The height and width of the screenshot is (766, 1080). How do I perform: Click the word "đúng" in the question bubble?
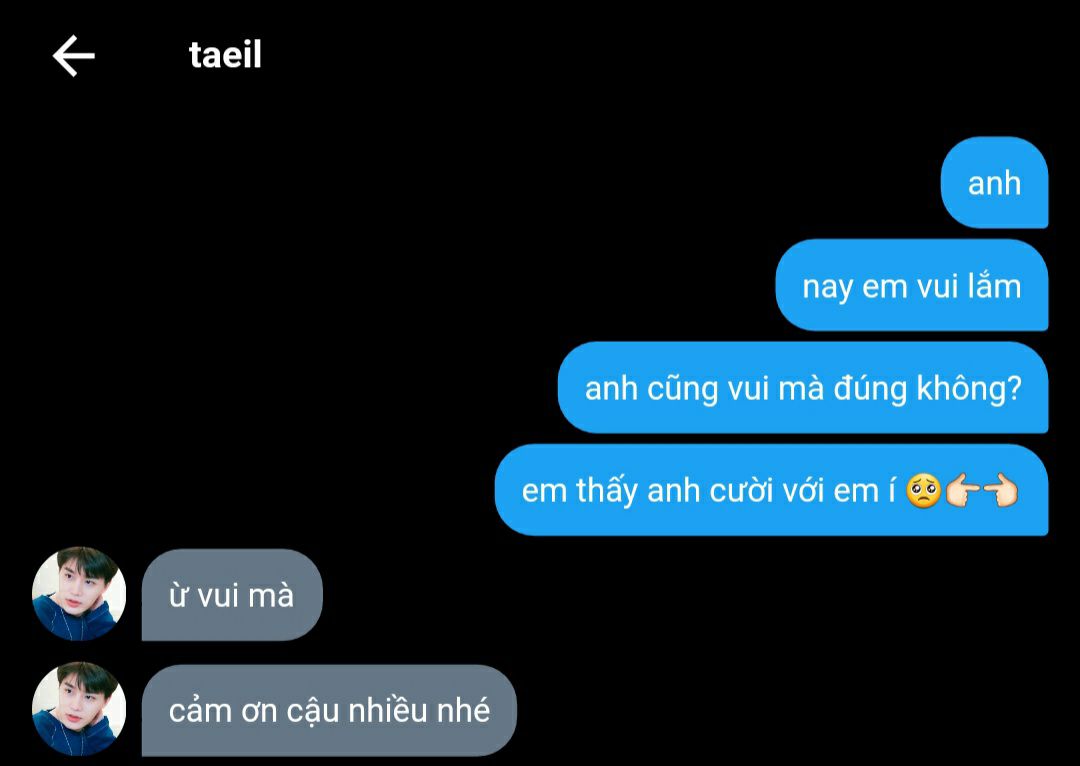(870, 389)
